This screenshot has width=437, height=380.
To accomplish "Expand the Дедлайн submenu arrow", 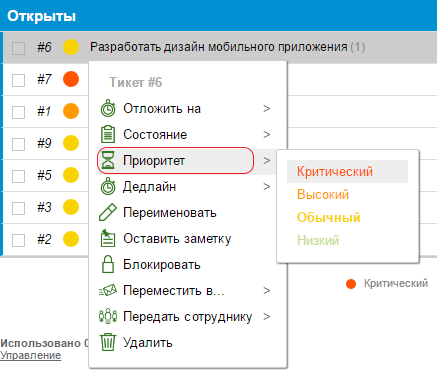I will (x=266, y=187).
